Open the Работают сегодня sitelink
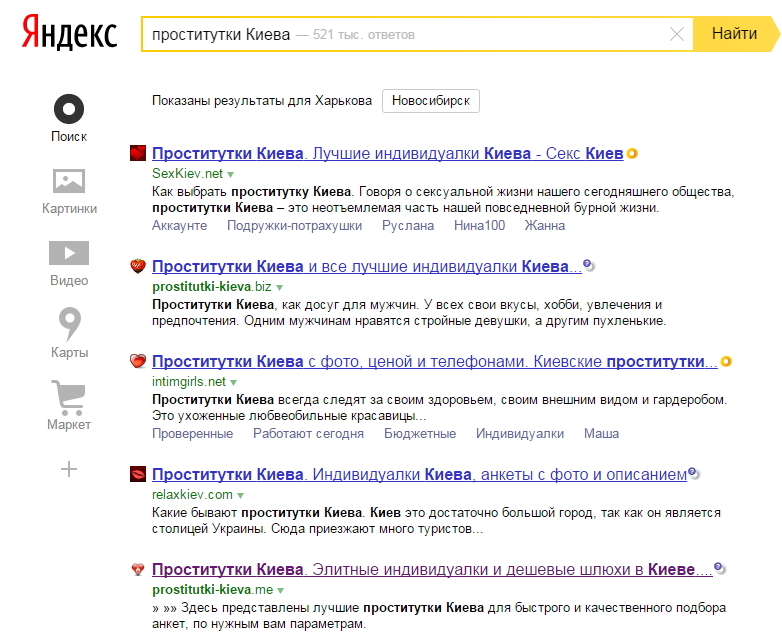The image size is (782, 637). point(308,433)
